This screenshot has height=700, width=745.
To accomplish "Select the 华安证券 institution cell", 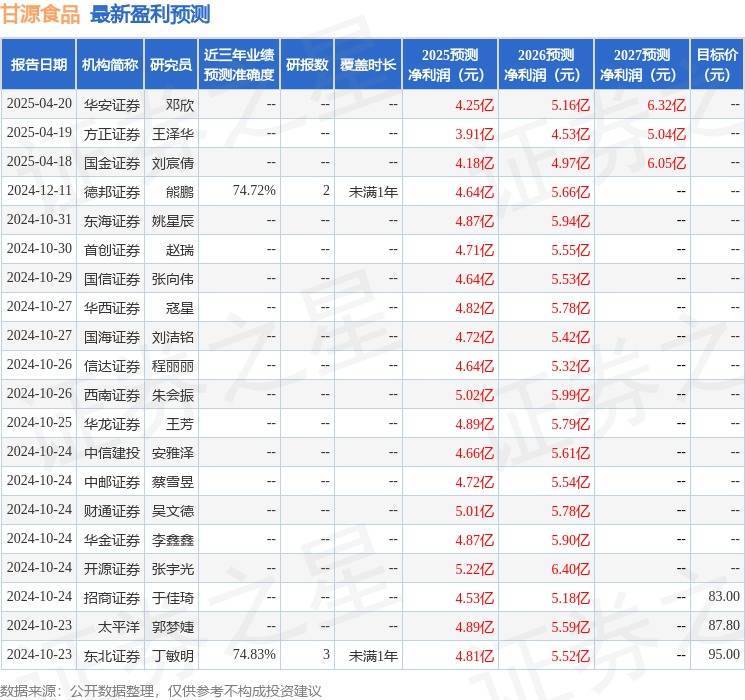I will click(x=112, y=105).
